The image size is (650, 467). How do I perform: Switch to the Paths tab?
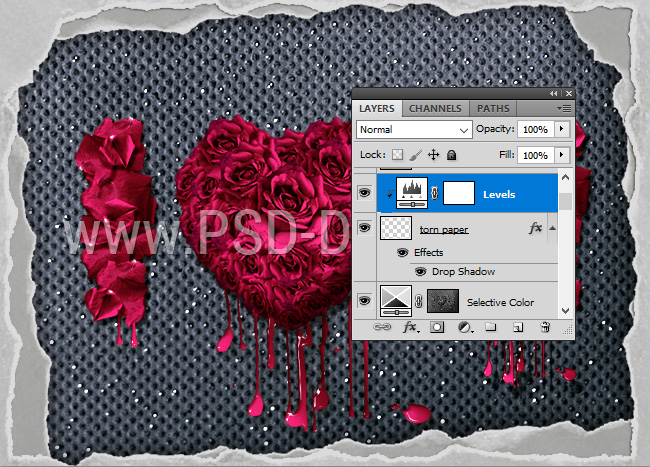tap(493, 109)
